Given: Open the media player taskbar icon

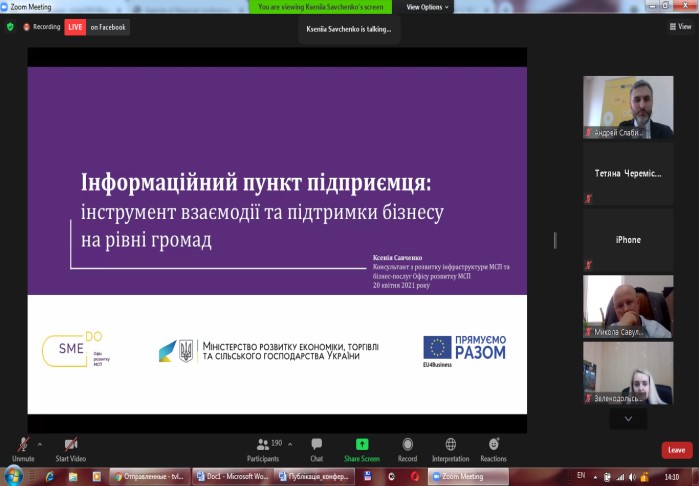Looking at the screenshot, I should pos(96,477).
